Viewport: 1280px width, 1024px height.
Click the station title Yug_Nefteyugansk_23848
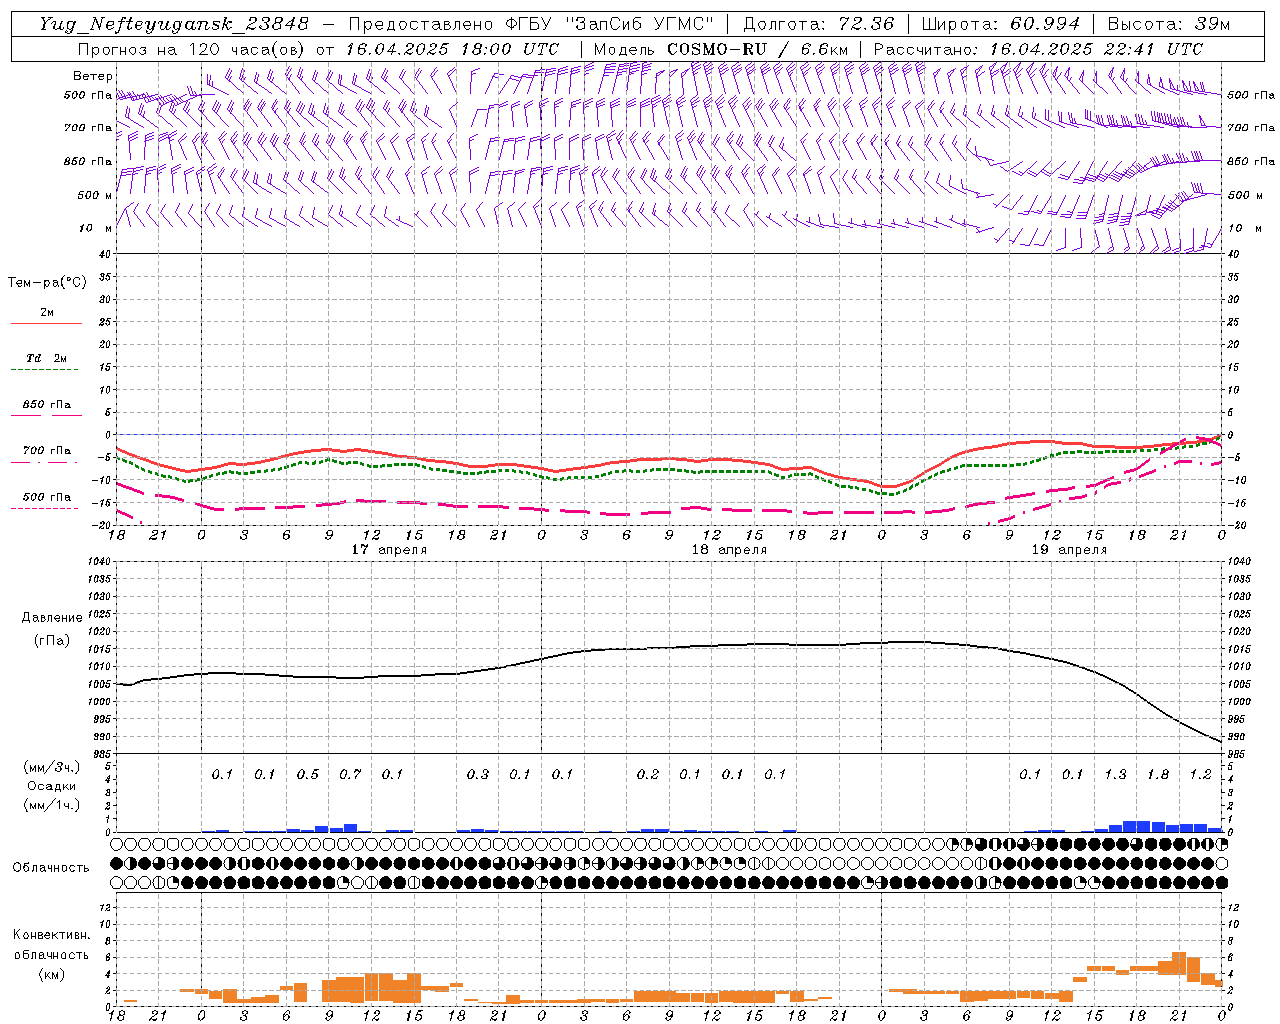tap(174, 24)
